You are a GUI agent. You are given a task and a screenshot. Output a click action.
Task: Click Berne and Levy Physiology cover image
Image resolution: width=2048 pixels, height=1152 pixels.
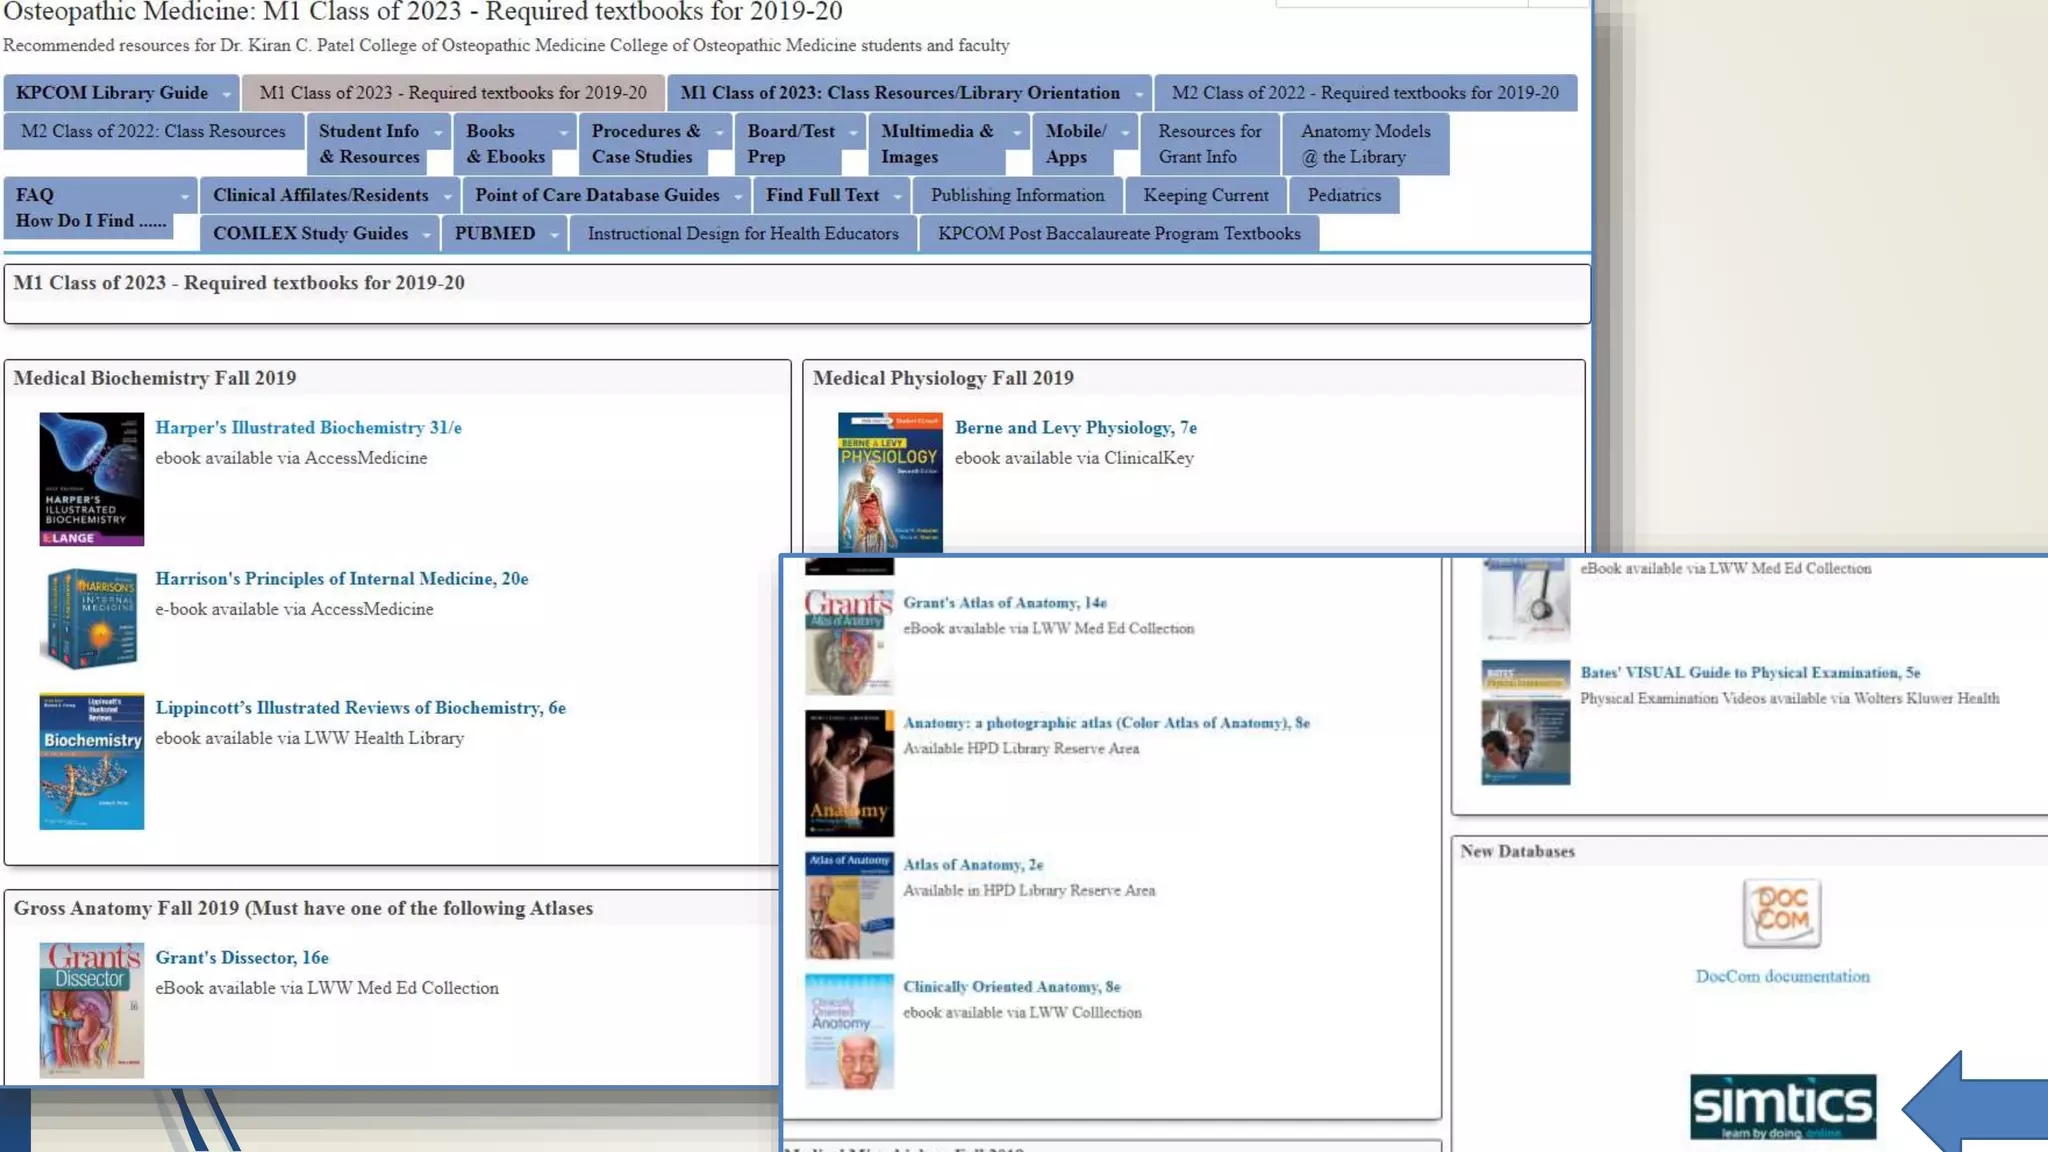[x=889, y=483]
